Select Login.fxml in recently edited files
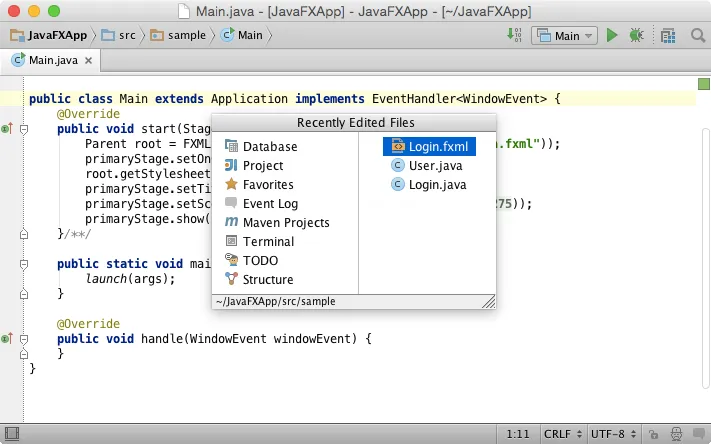 coord(429,146)
